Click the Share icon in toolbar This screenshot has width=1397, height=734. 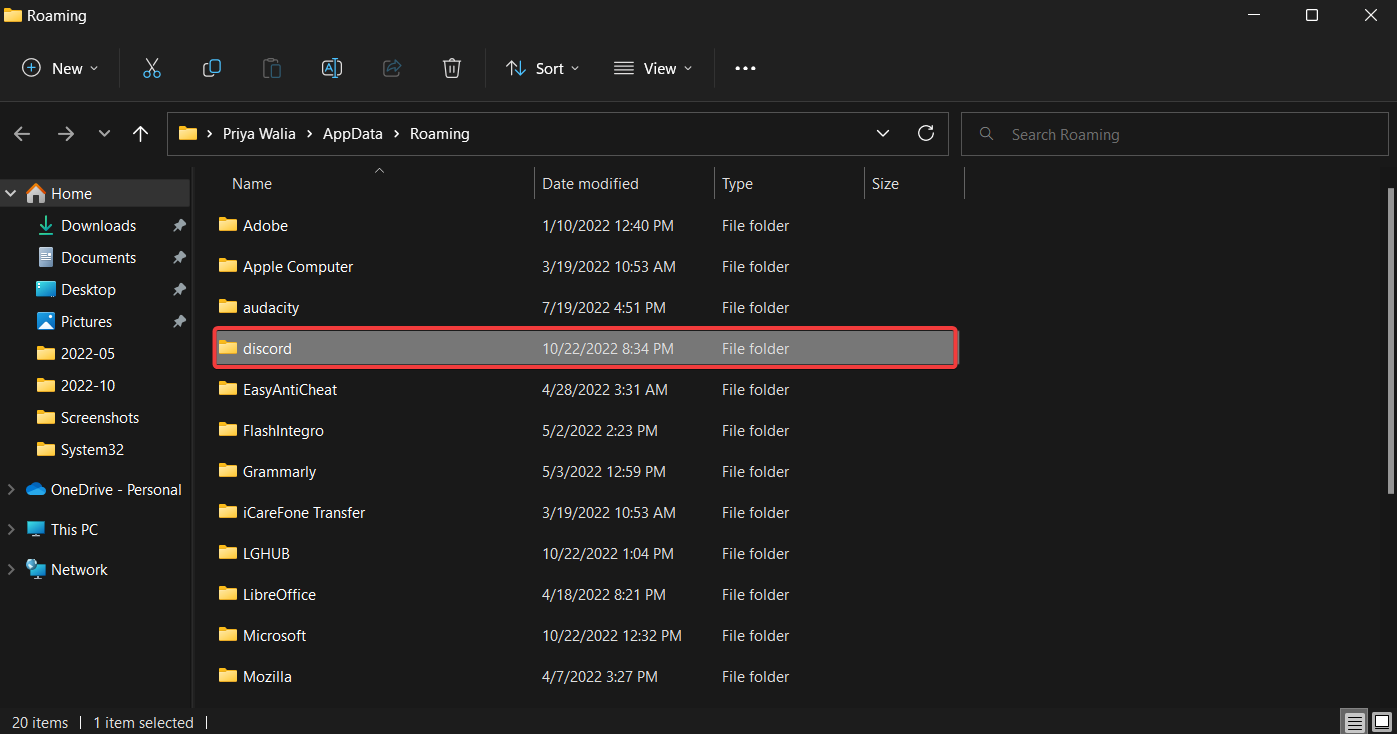tap(392, 68)
